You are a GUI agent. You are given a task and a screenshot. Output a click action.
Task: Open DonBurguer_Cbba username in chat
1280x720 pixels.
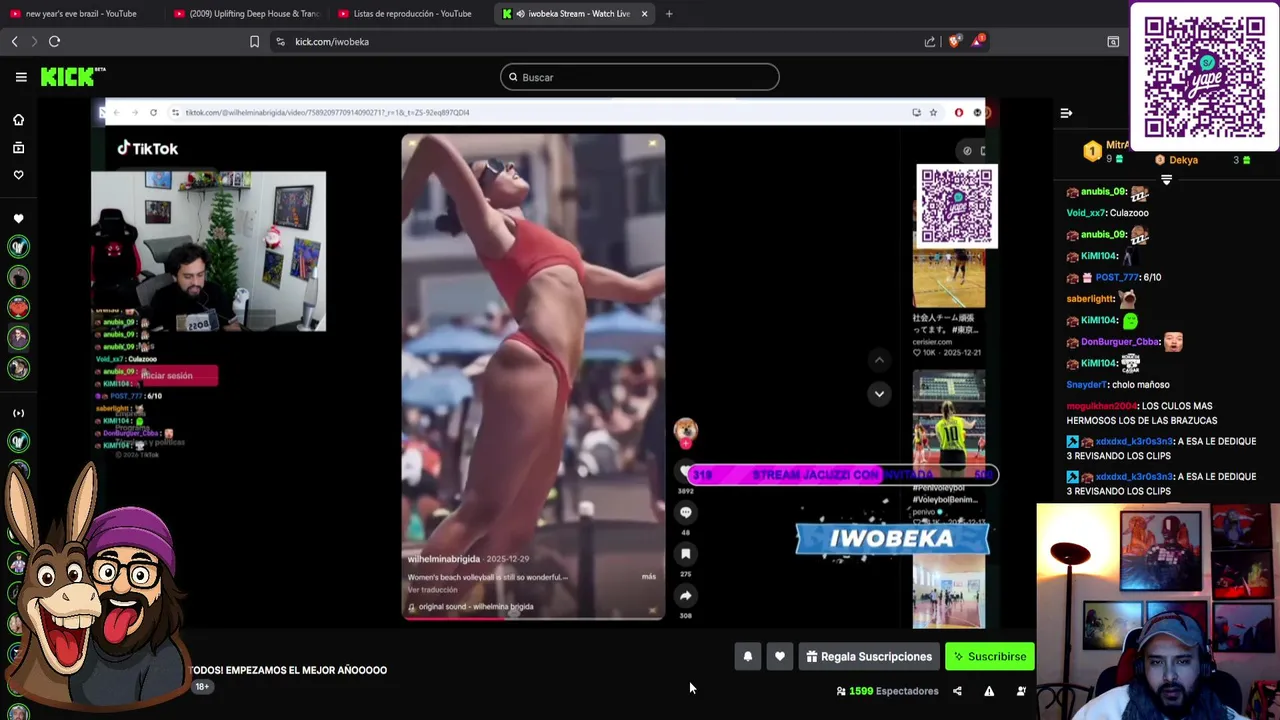pos(1120,342)
